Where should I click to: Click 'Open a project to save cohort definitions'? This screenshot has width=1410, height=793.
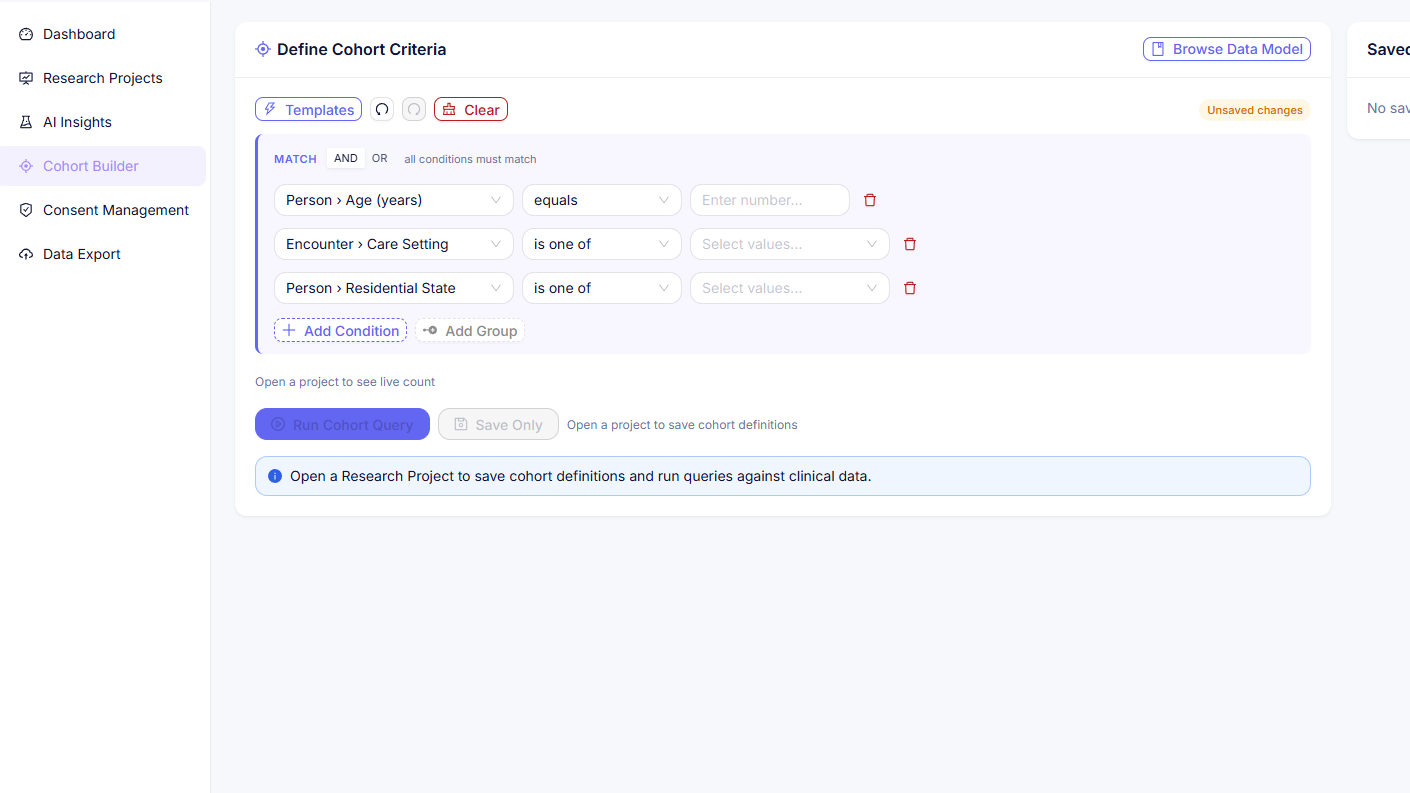coord(682,425)
